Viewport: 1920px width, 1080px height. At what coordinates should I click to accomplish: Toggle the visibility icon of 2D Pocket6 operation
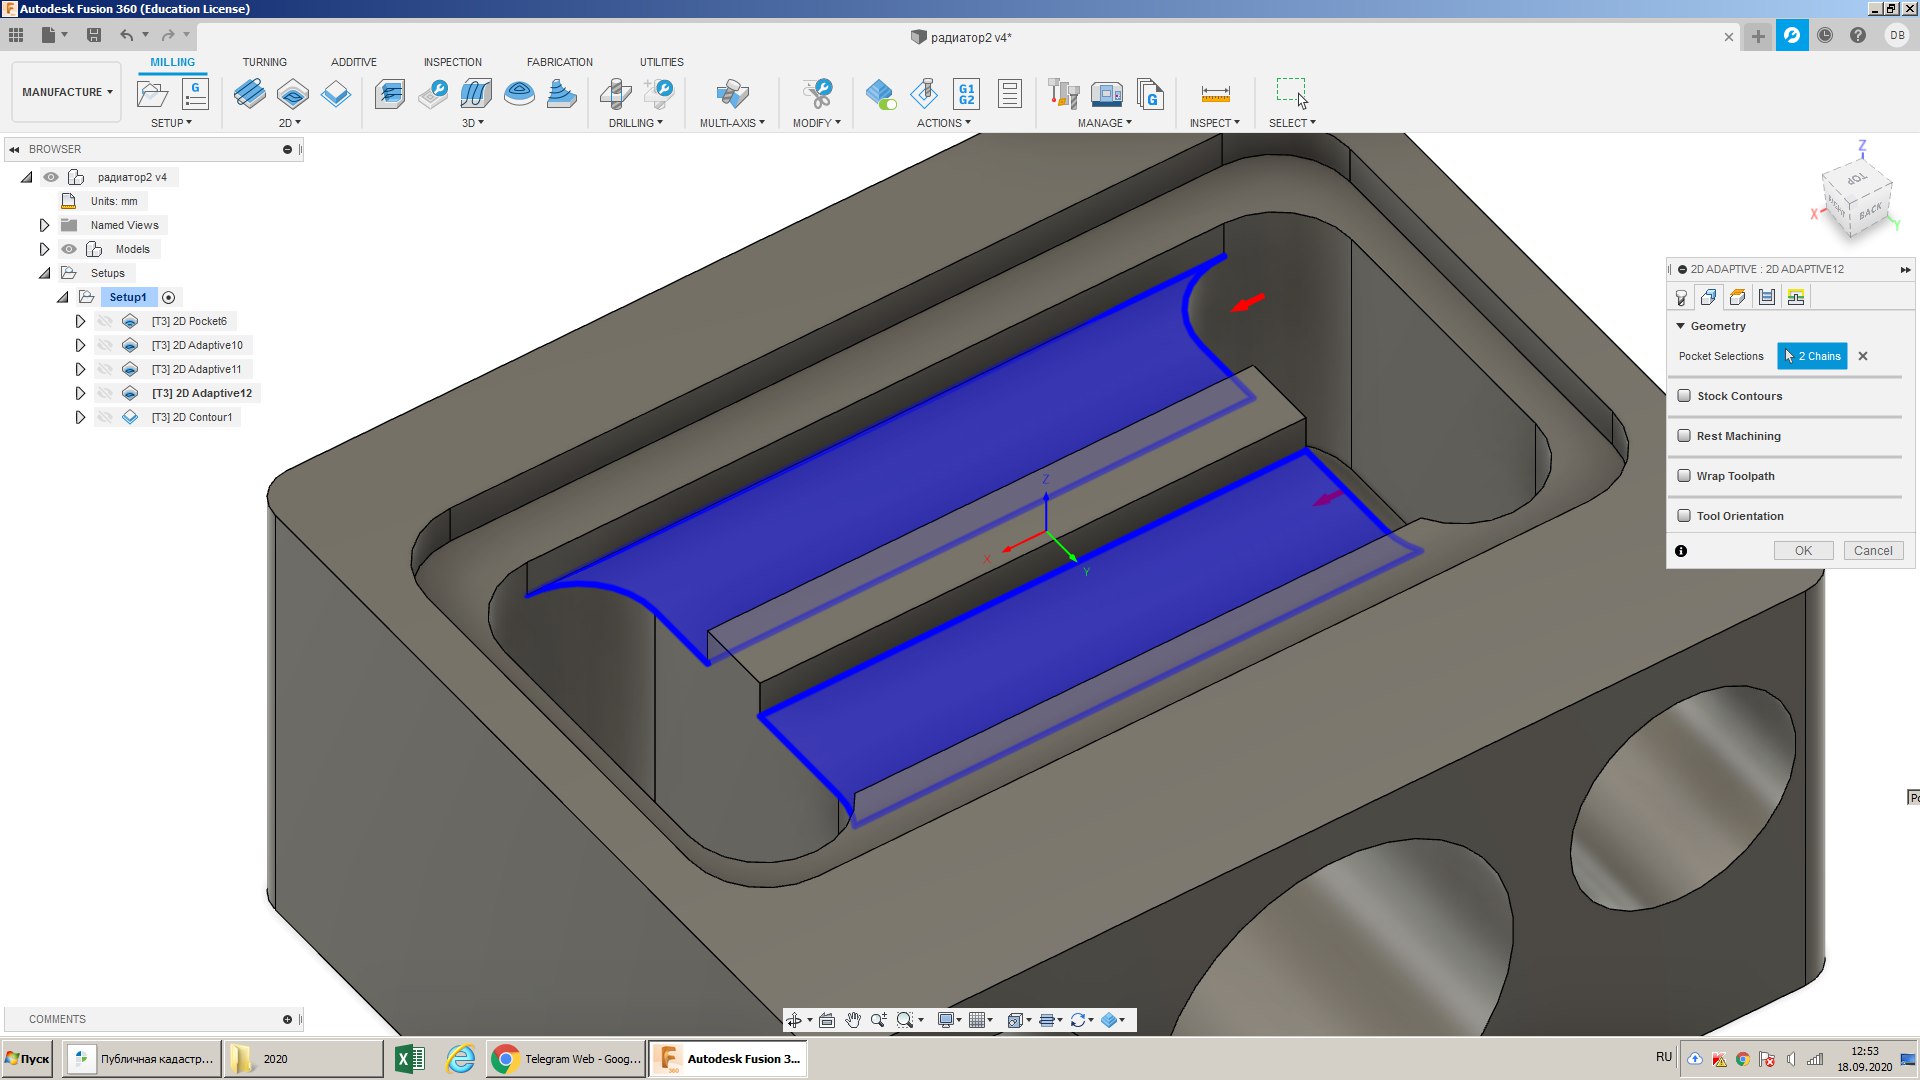pos(105,321)
